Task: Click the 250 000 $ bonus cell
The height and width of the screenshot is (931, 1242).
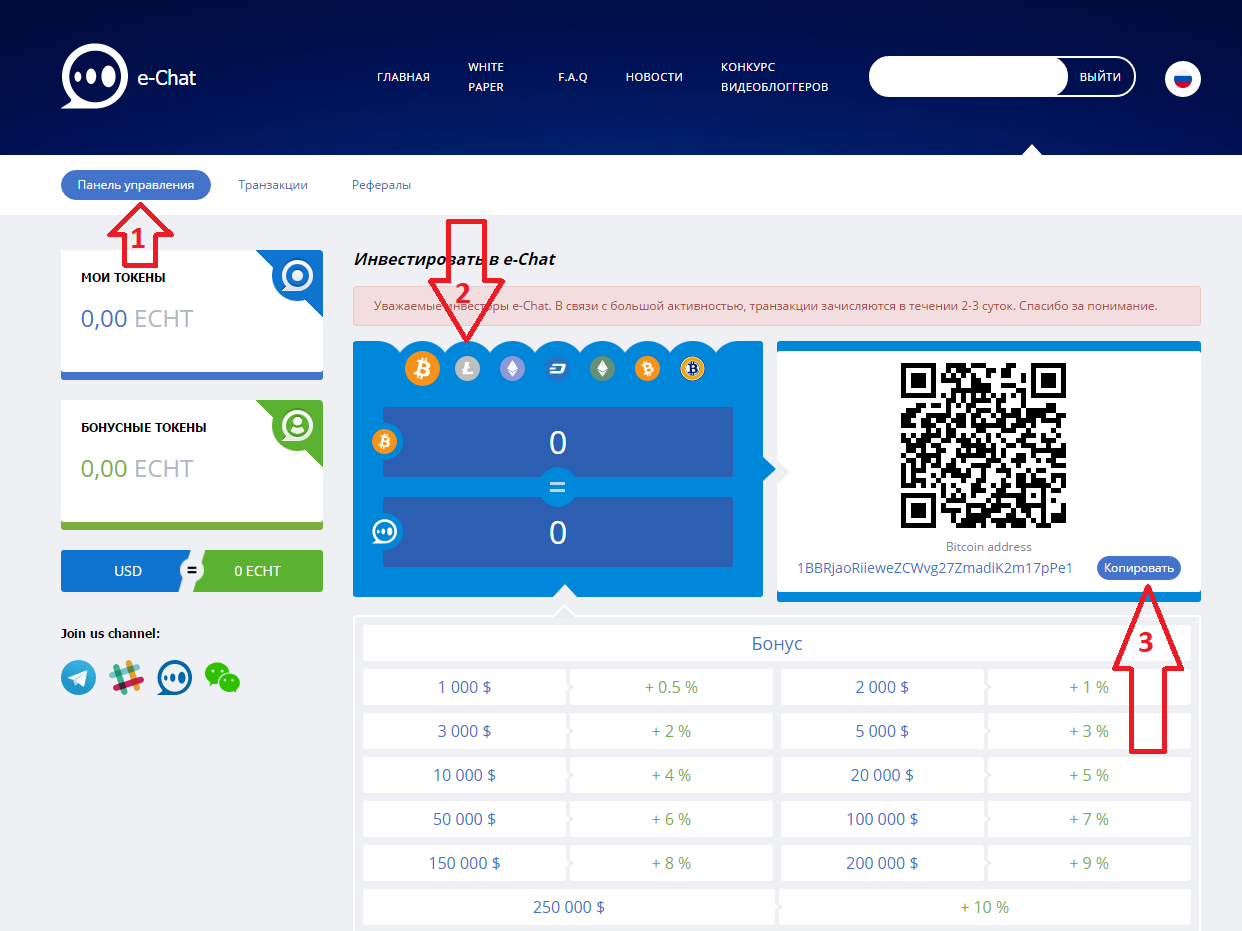Action: pos(568,907)
